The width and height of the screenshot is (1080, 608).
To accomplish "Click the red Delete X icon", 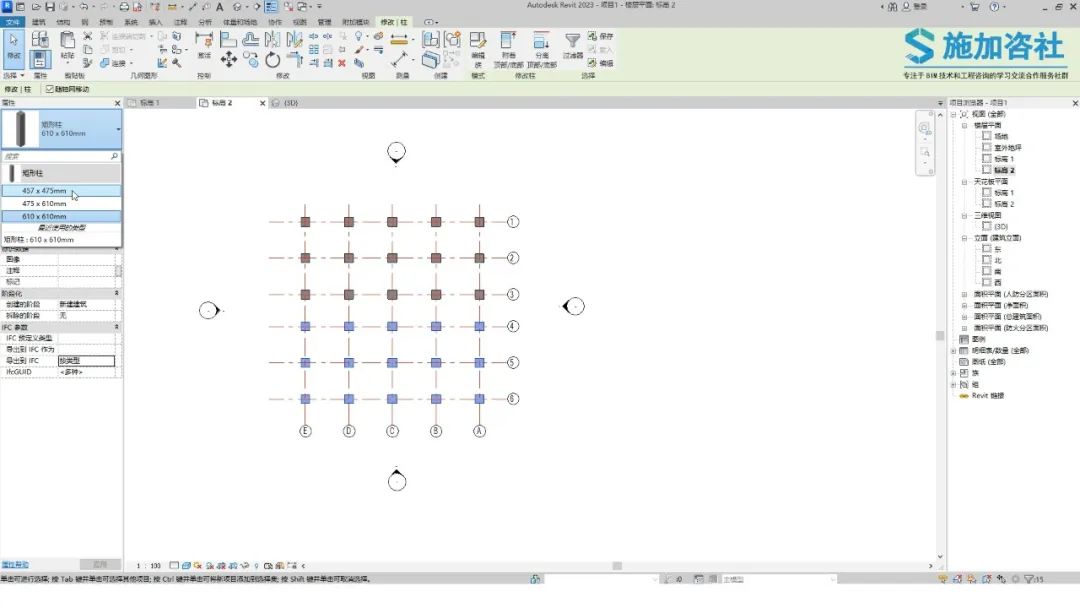I will pyautogui.click(x=342, y=63).
